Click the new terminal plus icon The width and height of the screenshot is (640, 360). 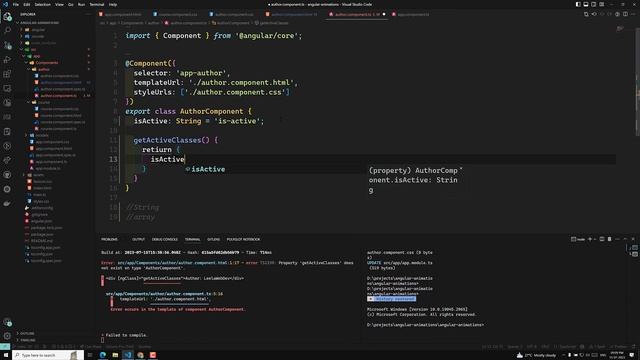pos(590,239)
